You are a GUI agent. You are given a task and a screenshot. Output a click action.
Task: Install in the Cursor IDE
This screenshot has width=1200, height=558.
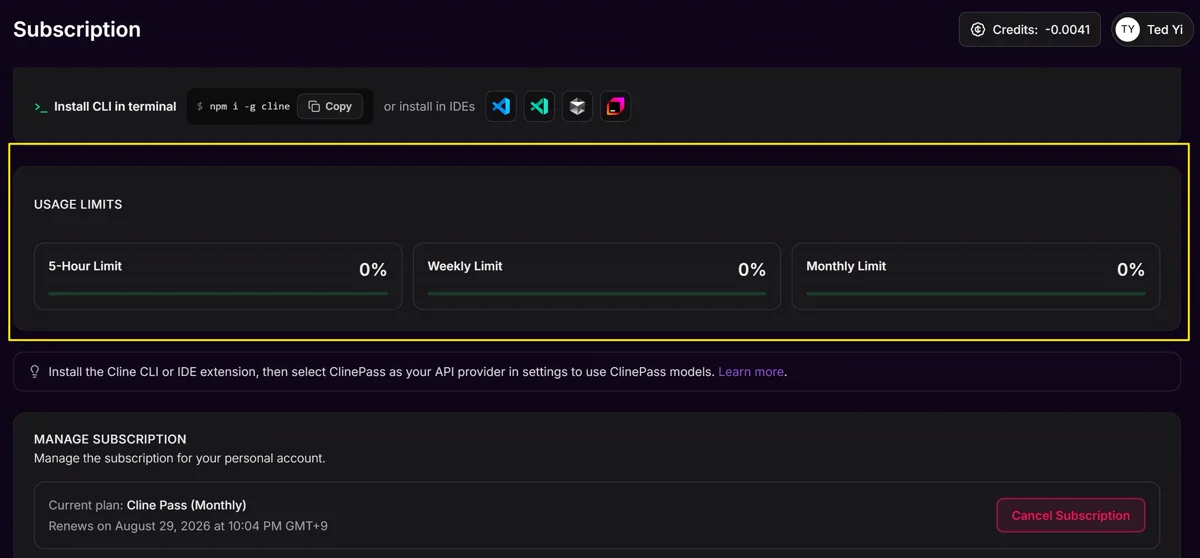tap(577, 106)
